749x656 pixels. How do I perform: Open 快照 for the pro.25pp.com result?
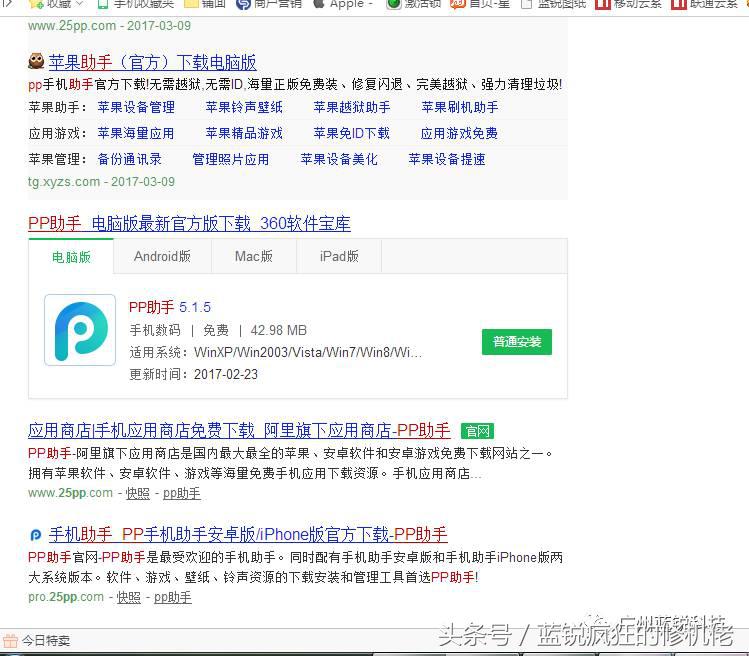click(x=129, y=598)
